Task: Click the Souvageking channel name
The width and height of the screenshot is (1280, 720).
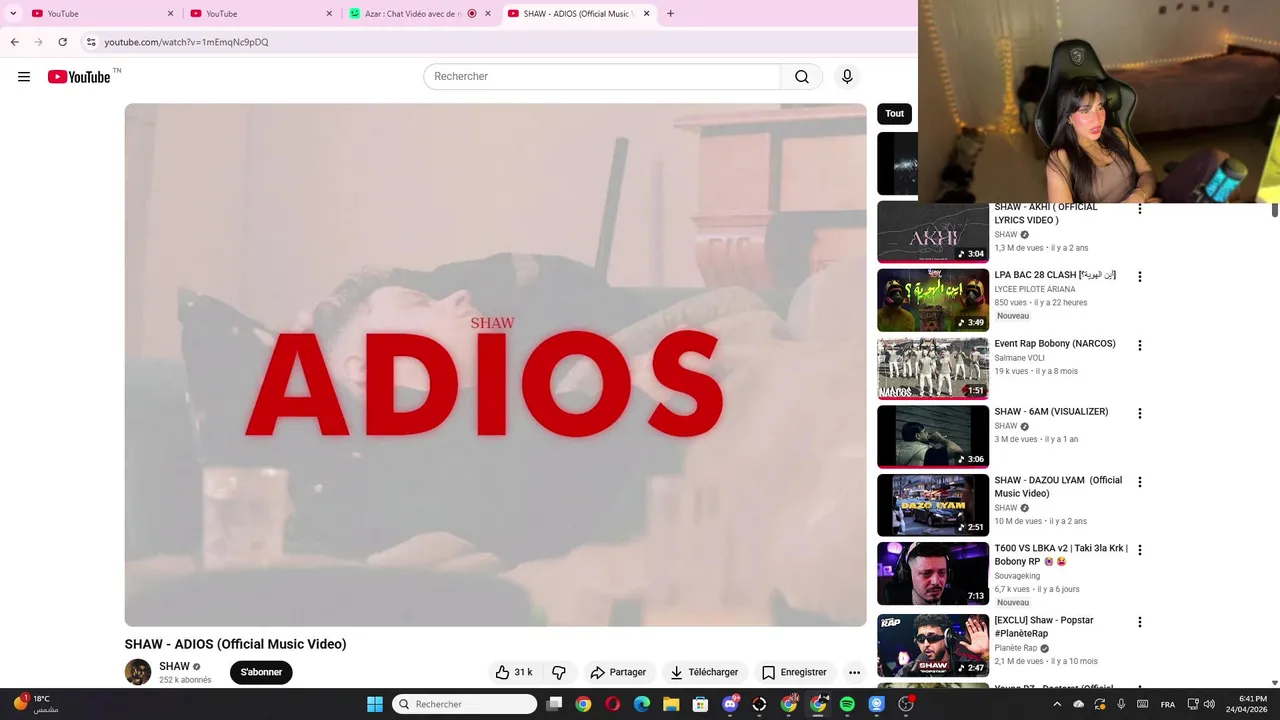Action: tap(1017, 576)
